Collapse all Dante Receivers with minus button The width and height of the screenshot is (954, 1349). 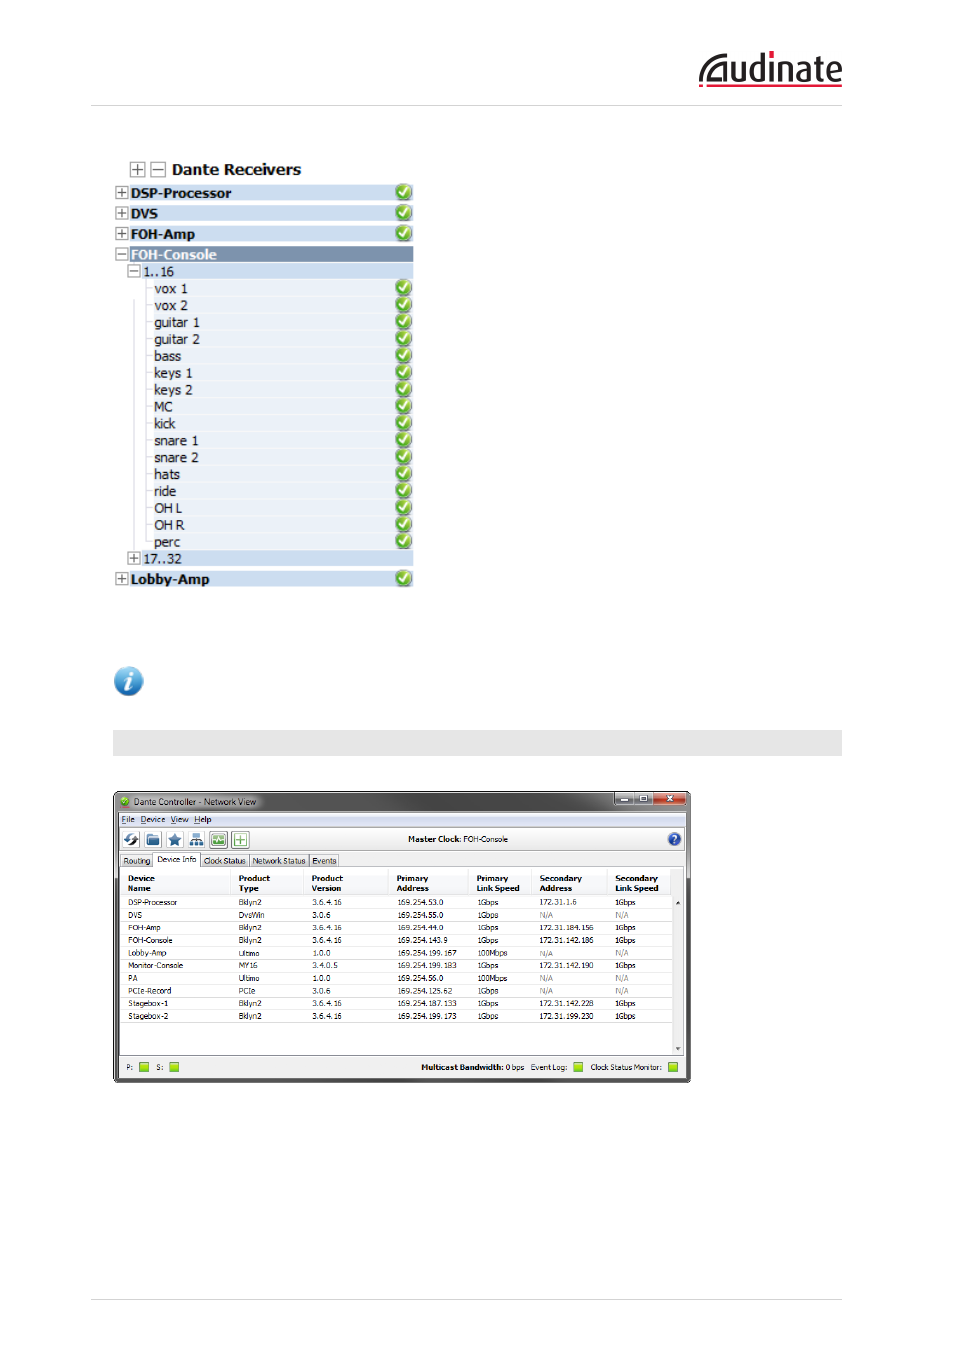coord(158,170)
